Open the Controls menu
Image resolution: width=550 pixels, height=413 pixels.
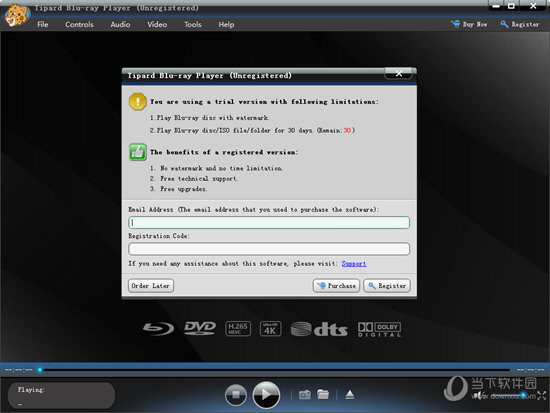click(79, 25)
